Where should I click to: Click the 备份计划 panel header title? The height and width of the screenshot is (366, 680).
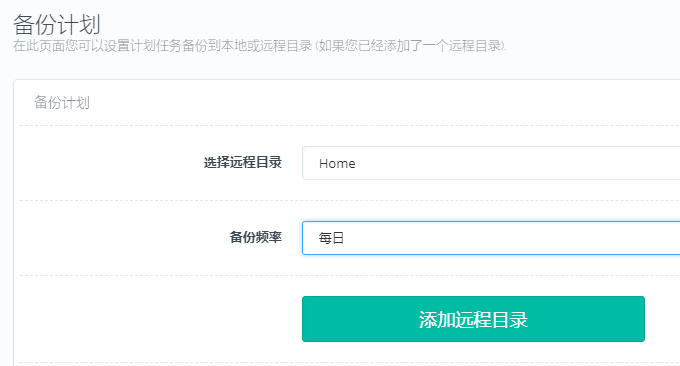pos(62,103)
